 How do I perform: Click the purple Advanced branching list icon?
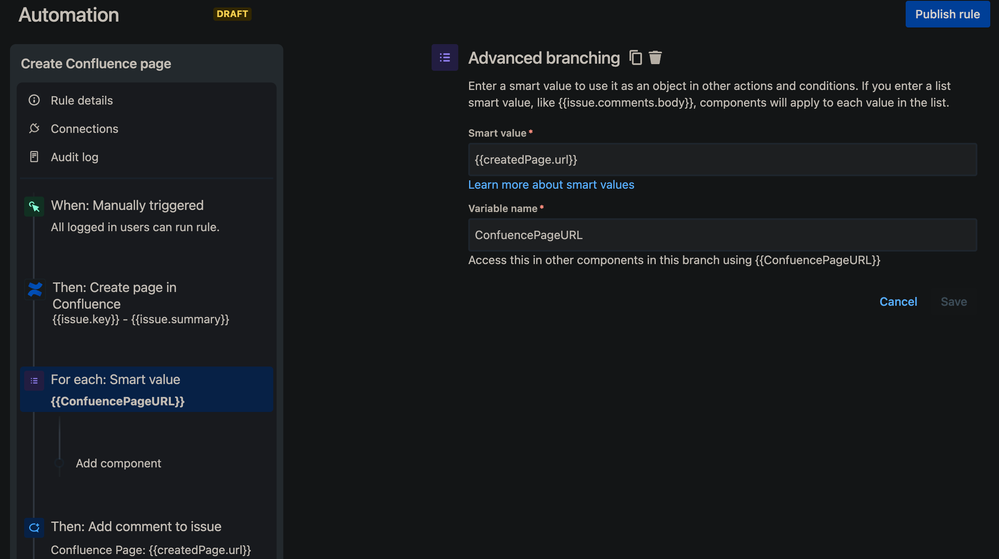coord(445,57)
